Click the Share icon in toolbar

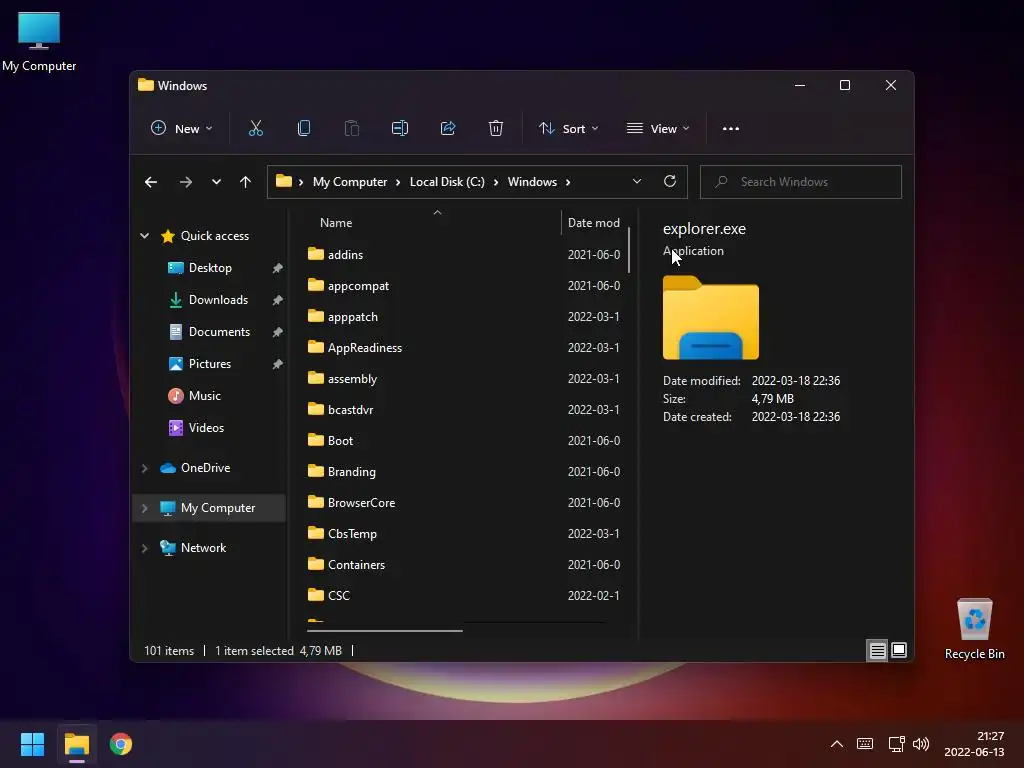tap(448, 129)
